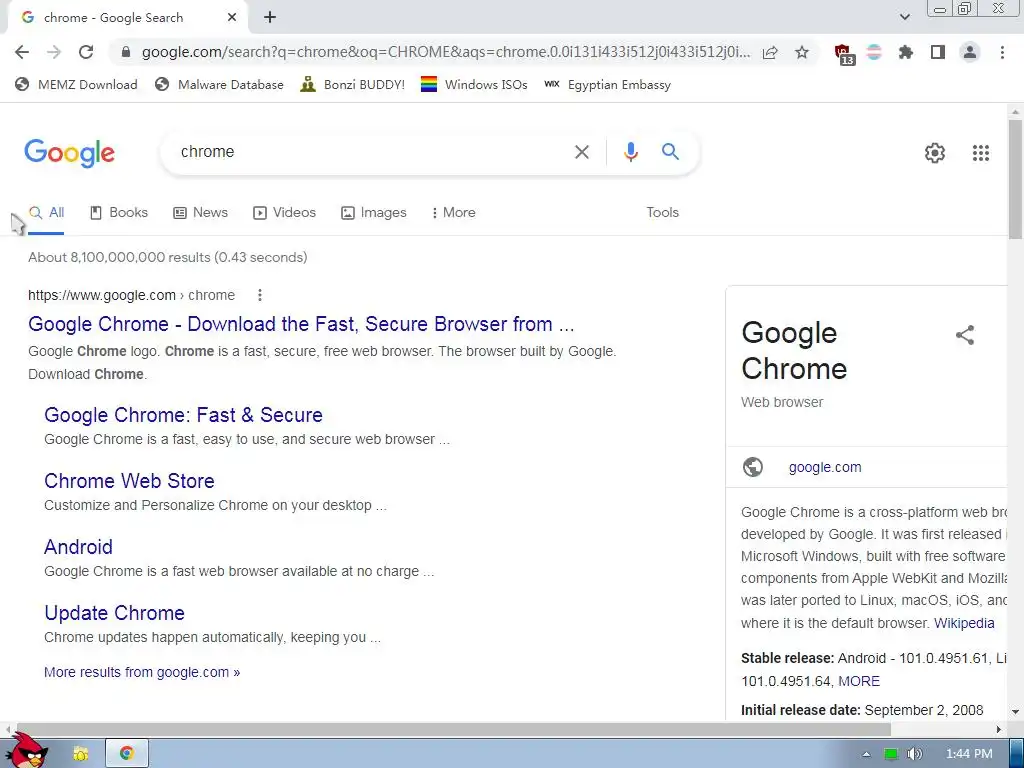Open Chrome's three-dot menu
Image resolution: width=1024 pixels, height=768 pixels.
pyautogui.click(x=1002, y=52)
